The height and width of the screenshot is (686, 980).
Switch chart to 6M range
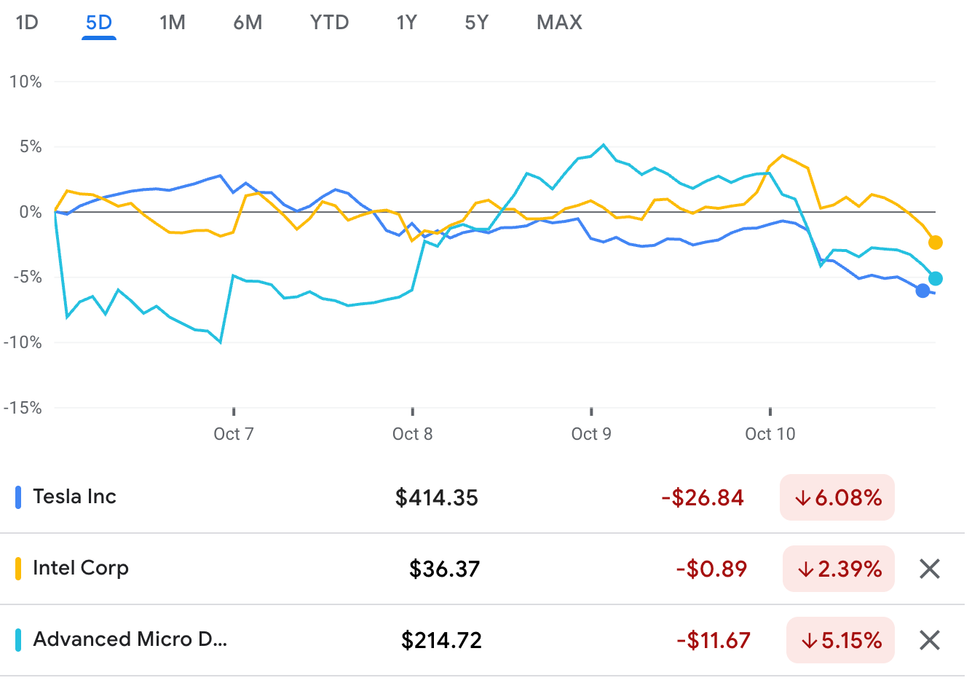(247, 22)
